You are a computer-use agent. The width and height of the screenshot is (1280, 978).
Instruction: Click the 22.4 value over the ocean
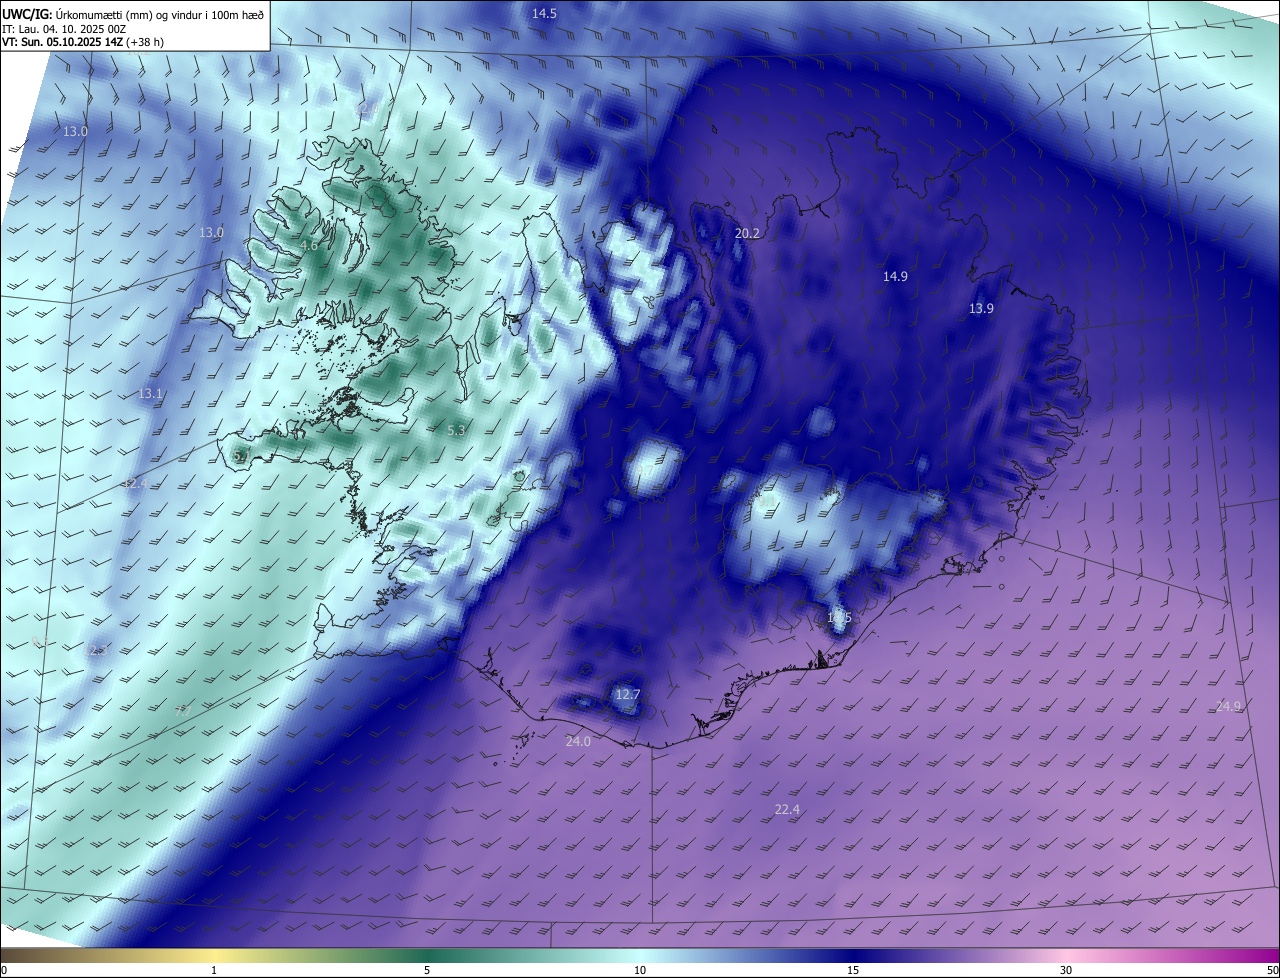click(x=787, y=809)
